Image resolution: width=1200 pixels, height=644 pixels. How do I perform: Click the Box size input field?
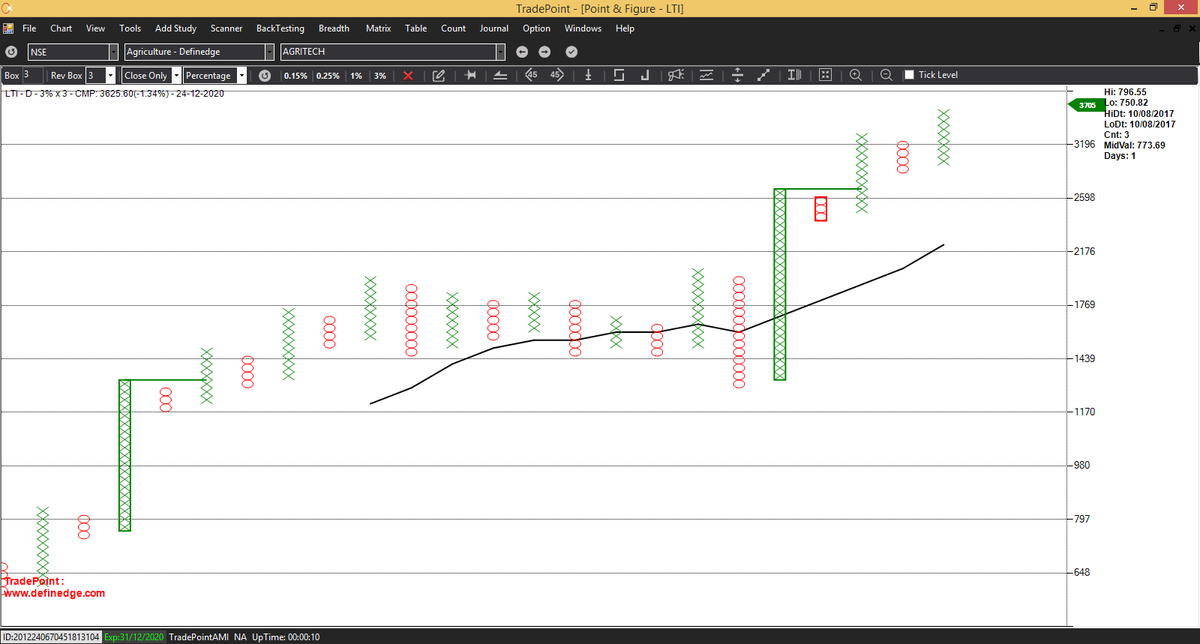[32, 75]
